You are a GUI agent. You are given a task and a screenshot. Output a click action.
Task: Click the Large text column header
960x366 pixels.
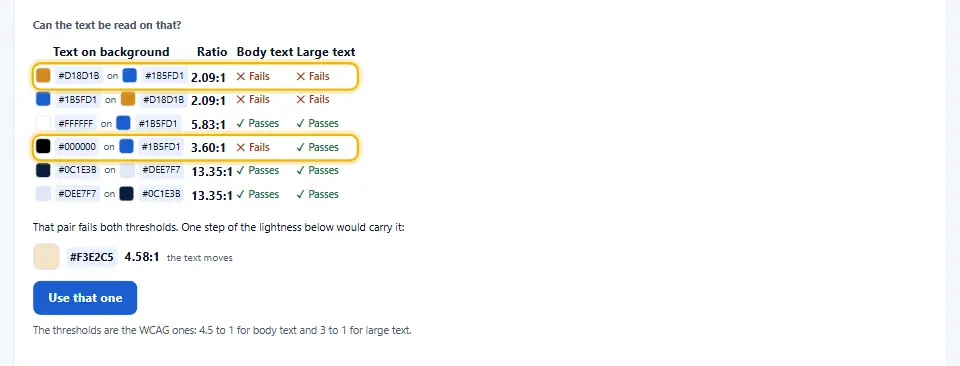(326, 52)
